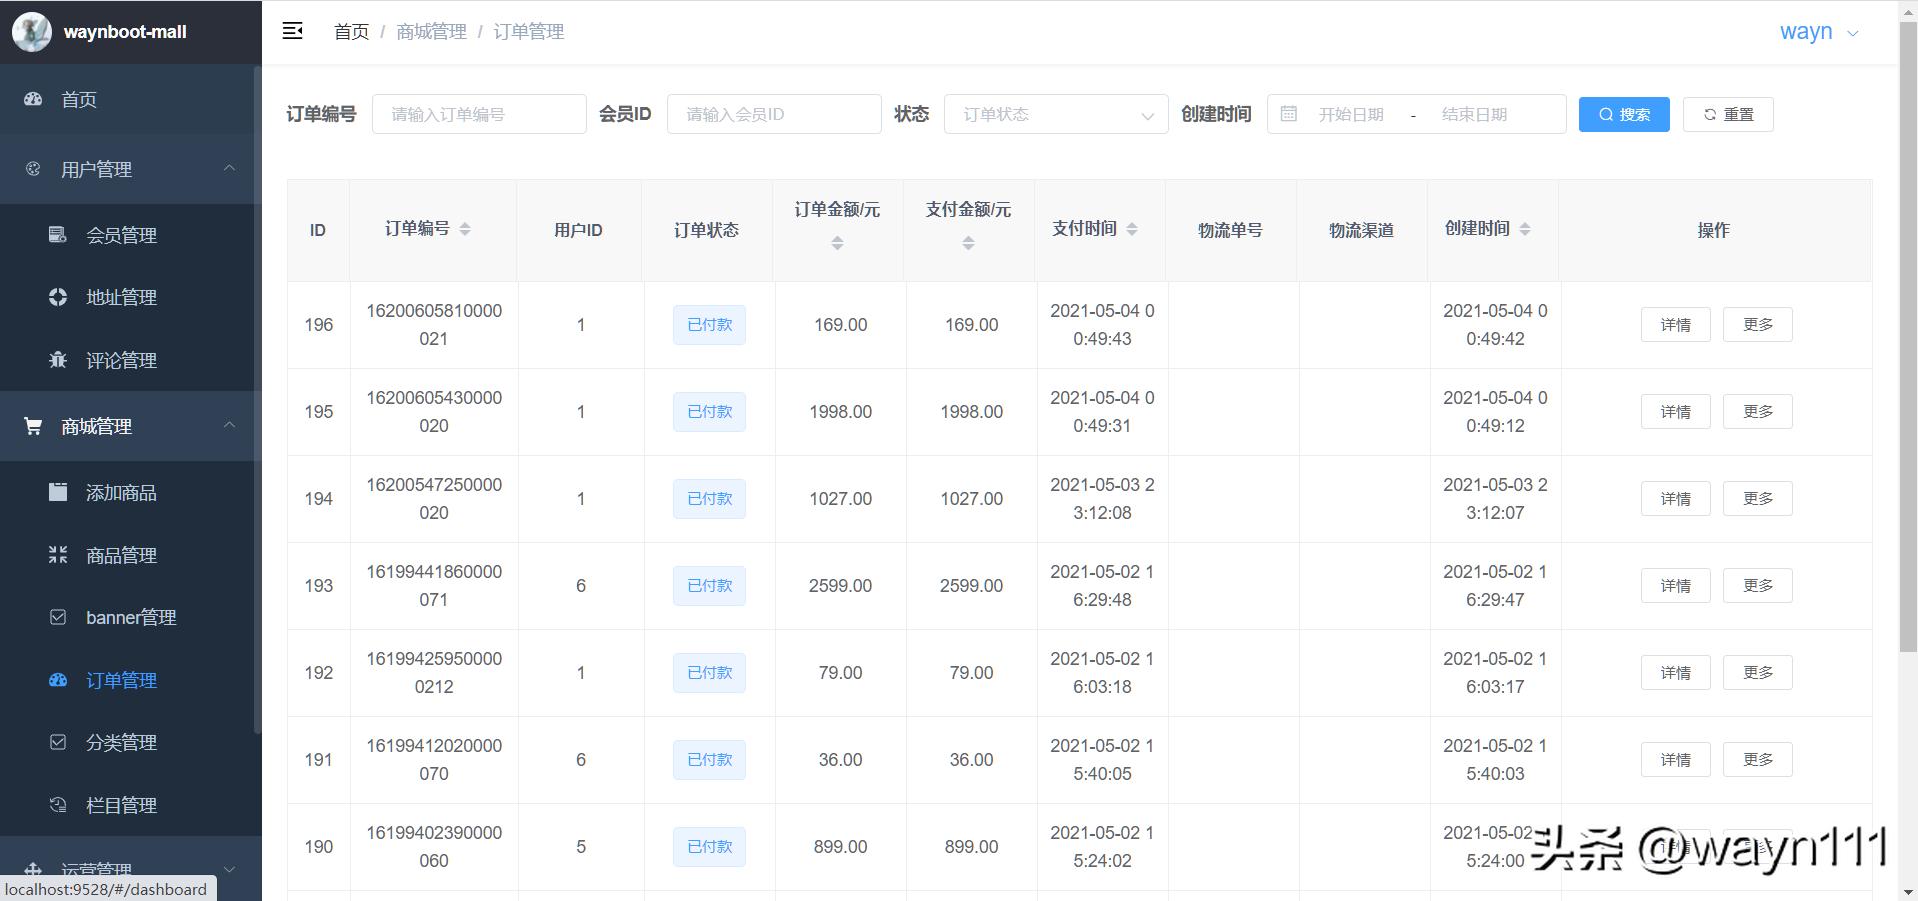Click the 商品管理 grid icon
Screen dimensions: 1918x901
point(58,555)
